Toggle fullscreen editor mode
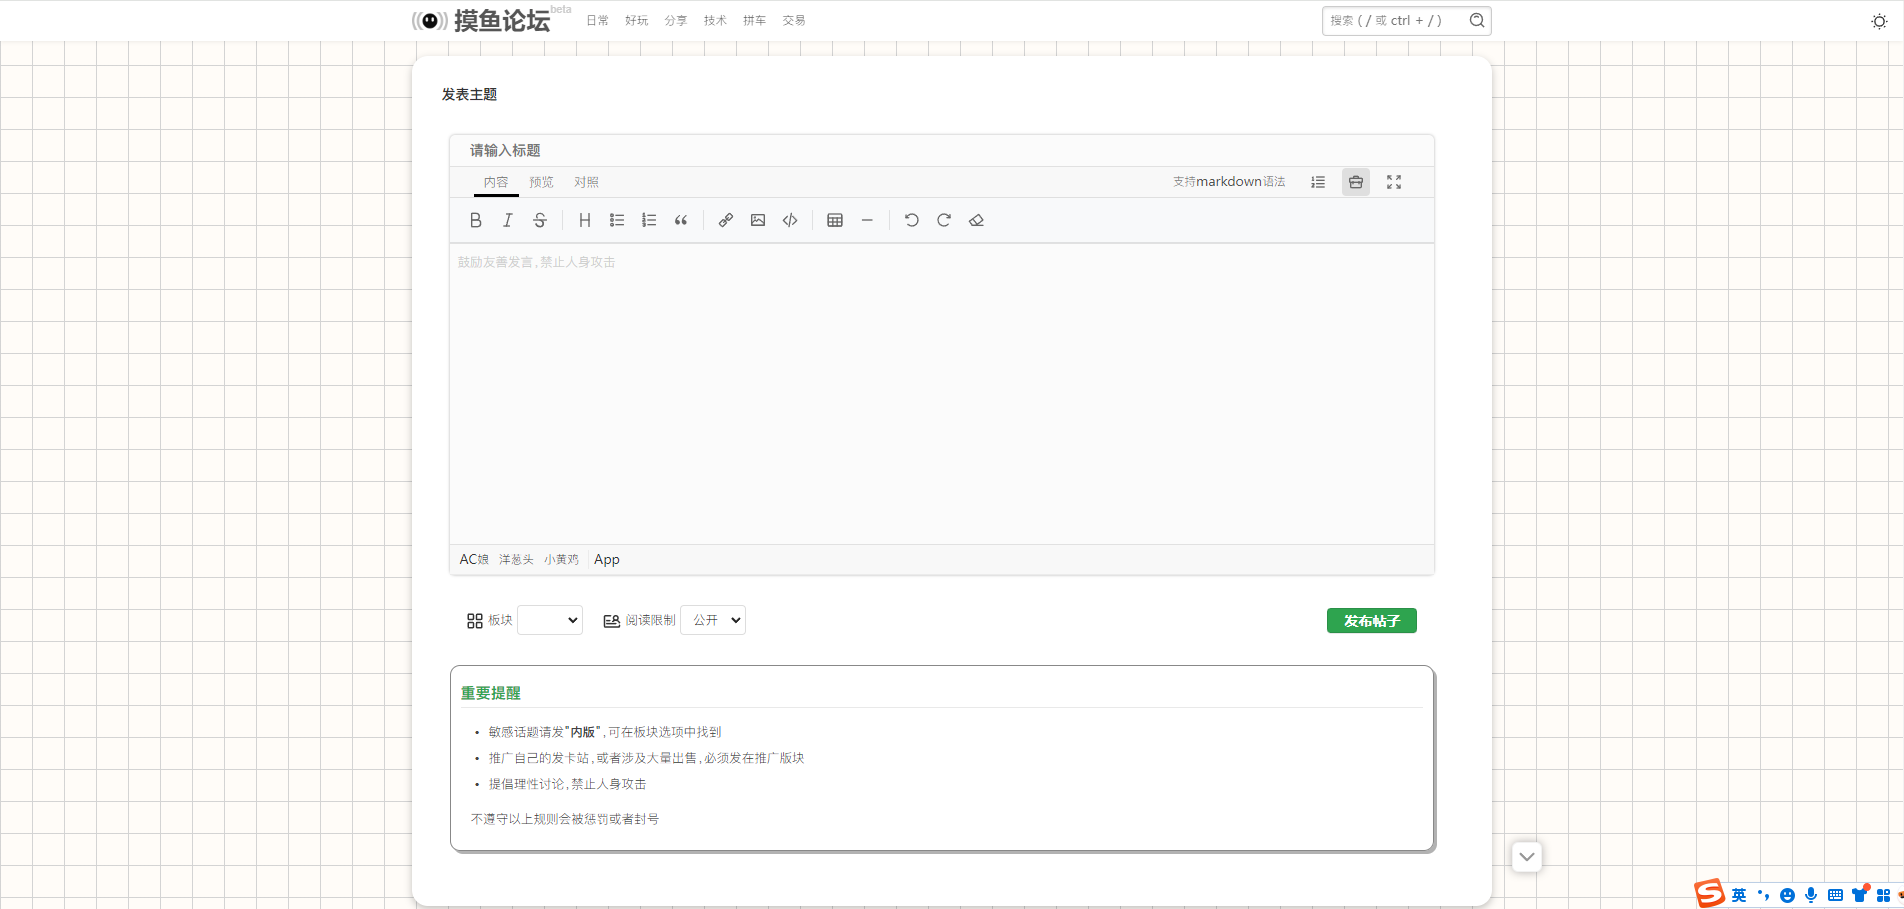Viewport: 1904px width, 909px height. pyautogui.click(x=1394, y=182)
